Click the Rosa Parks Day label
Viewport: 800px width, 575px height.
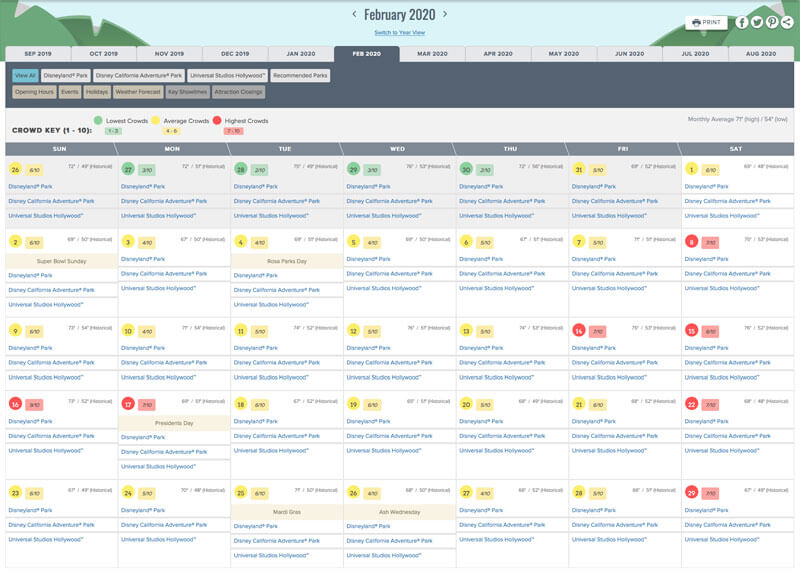[x=287, y=261]
